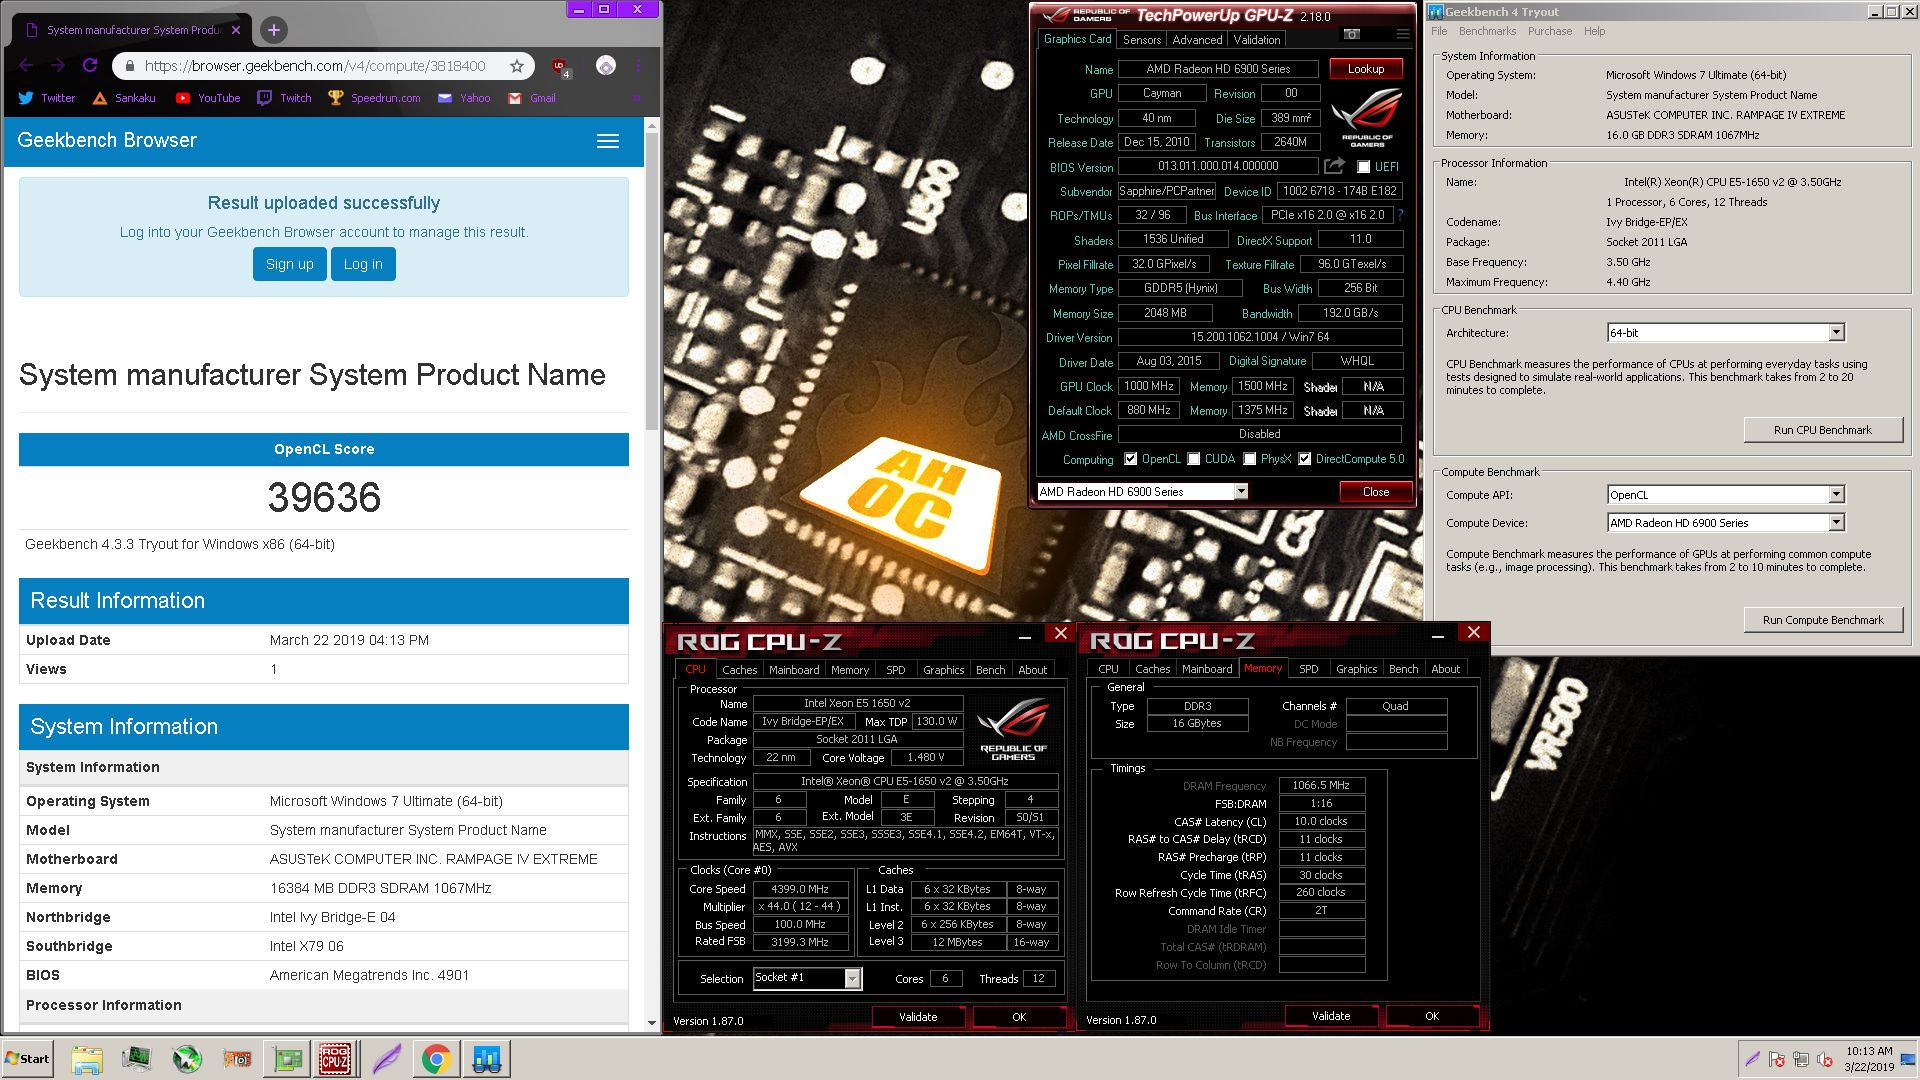1920x1080 pixels.
Task: Open the Compute Device dropdown
Action: (1726, 523)
